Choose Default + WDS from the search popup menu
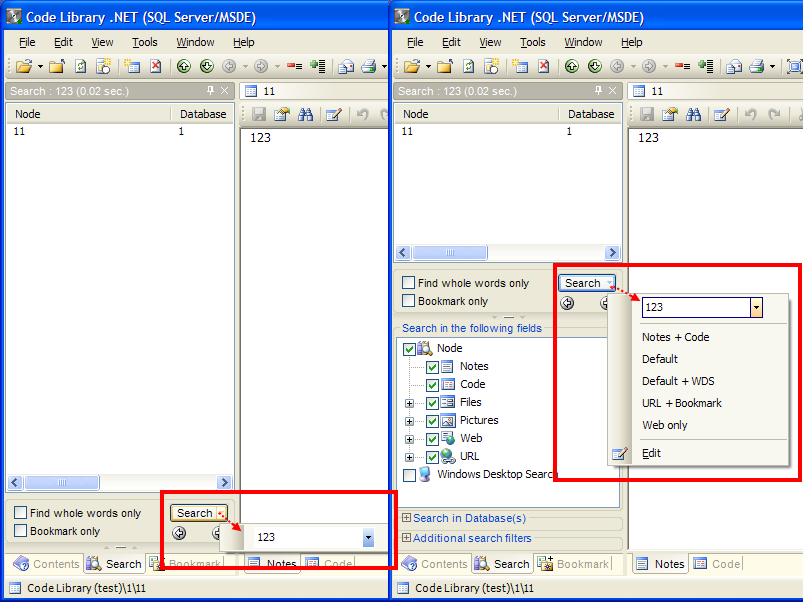This screenshot has width=803, height=602. coord(678,381)
